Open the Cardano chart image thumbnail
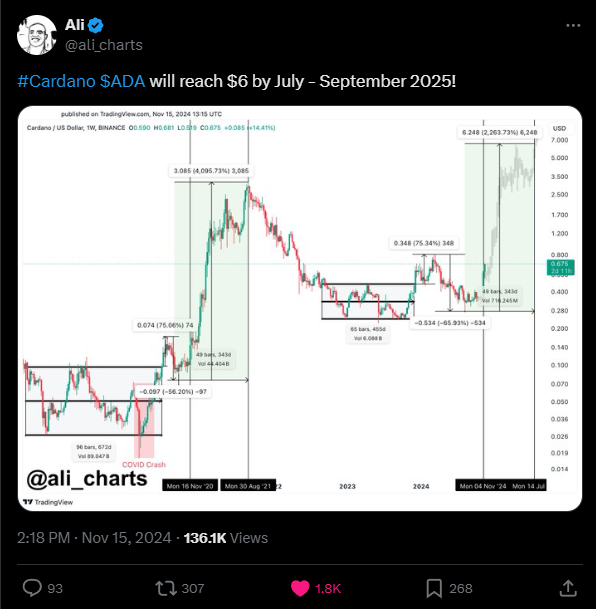The width and height of the screenshot is (596, 609). click(x=300, y=308)
